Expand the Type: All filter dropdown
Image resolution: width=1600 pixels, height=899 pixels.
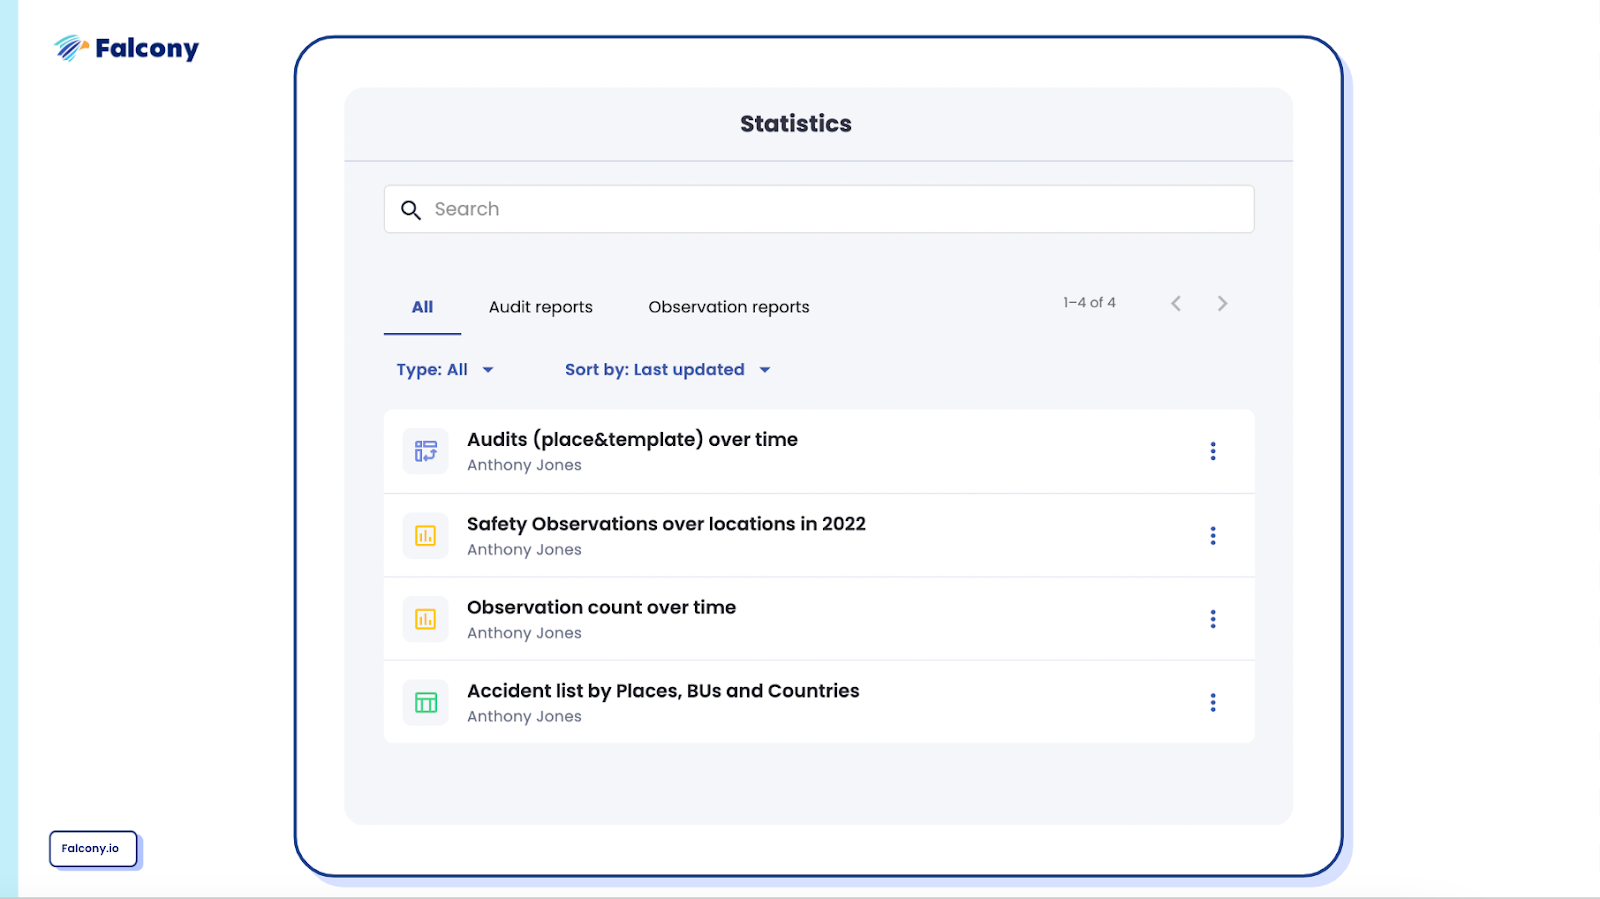point(445,370)
